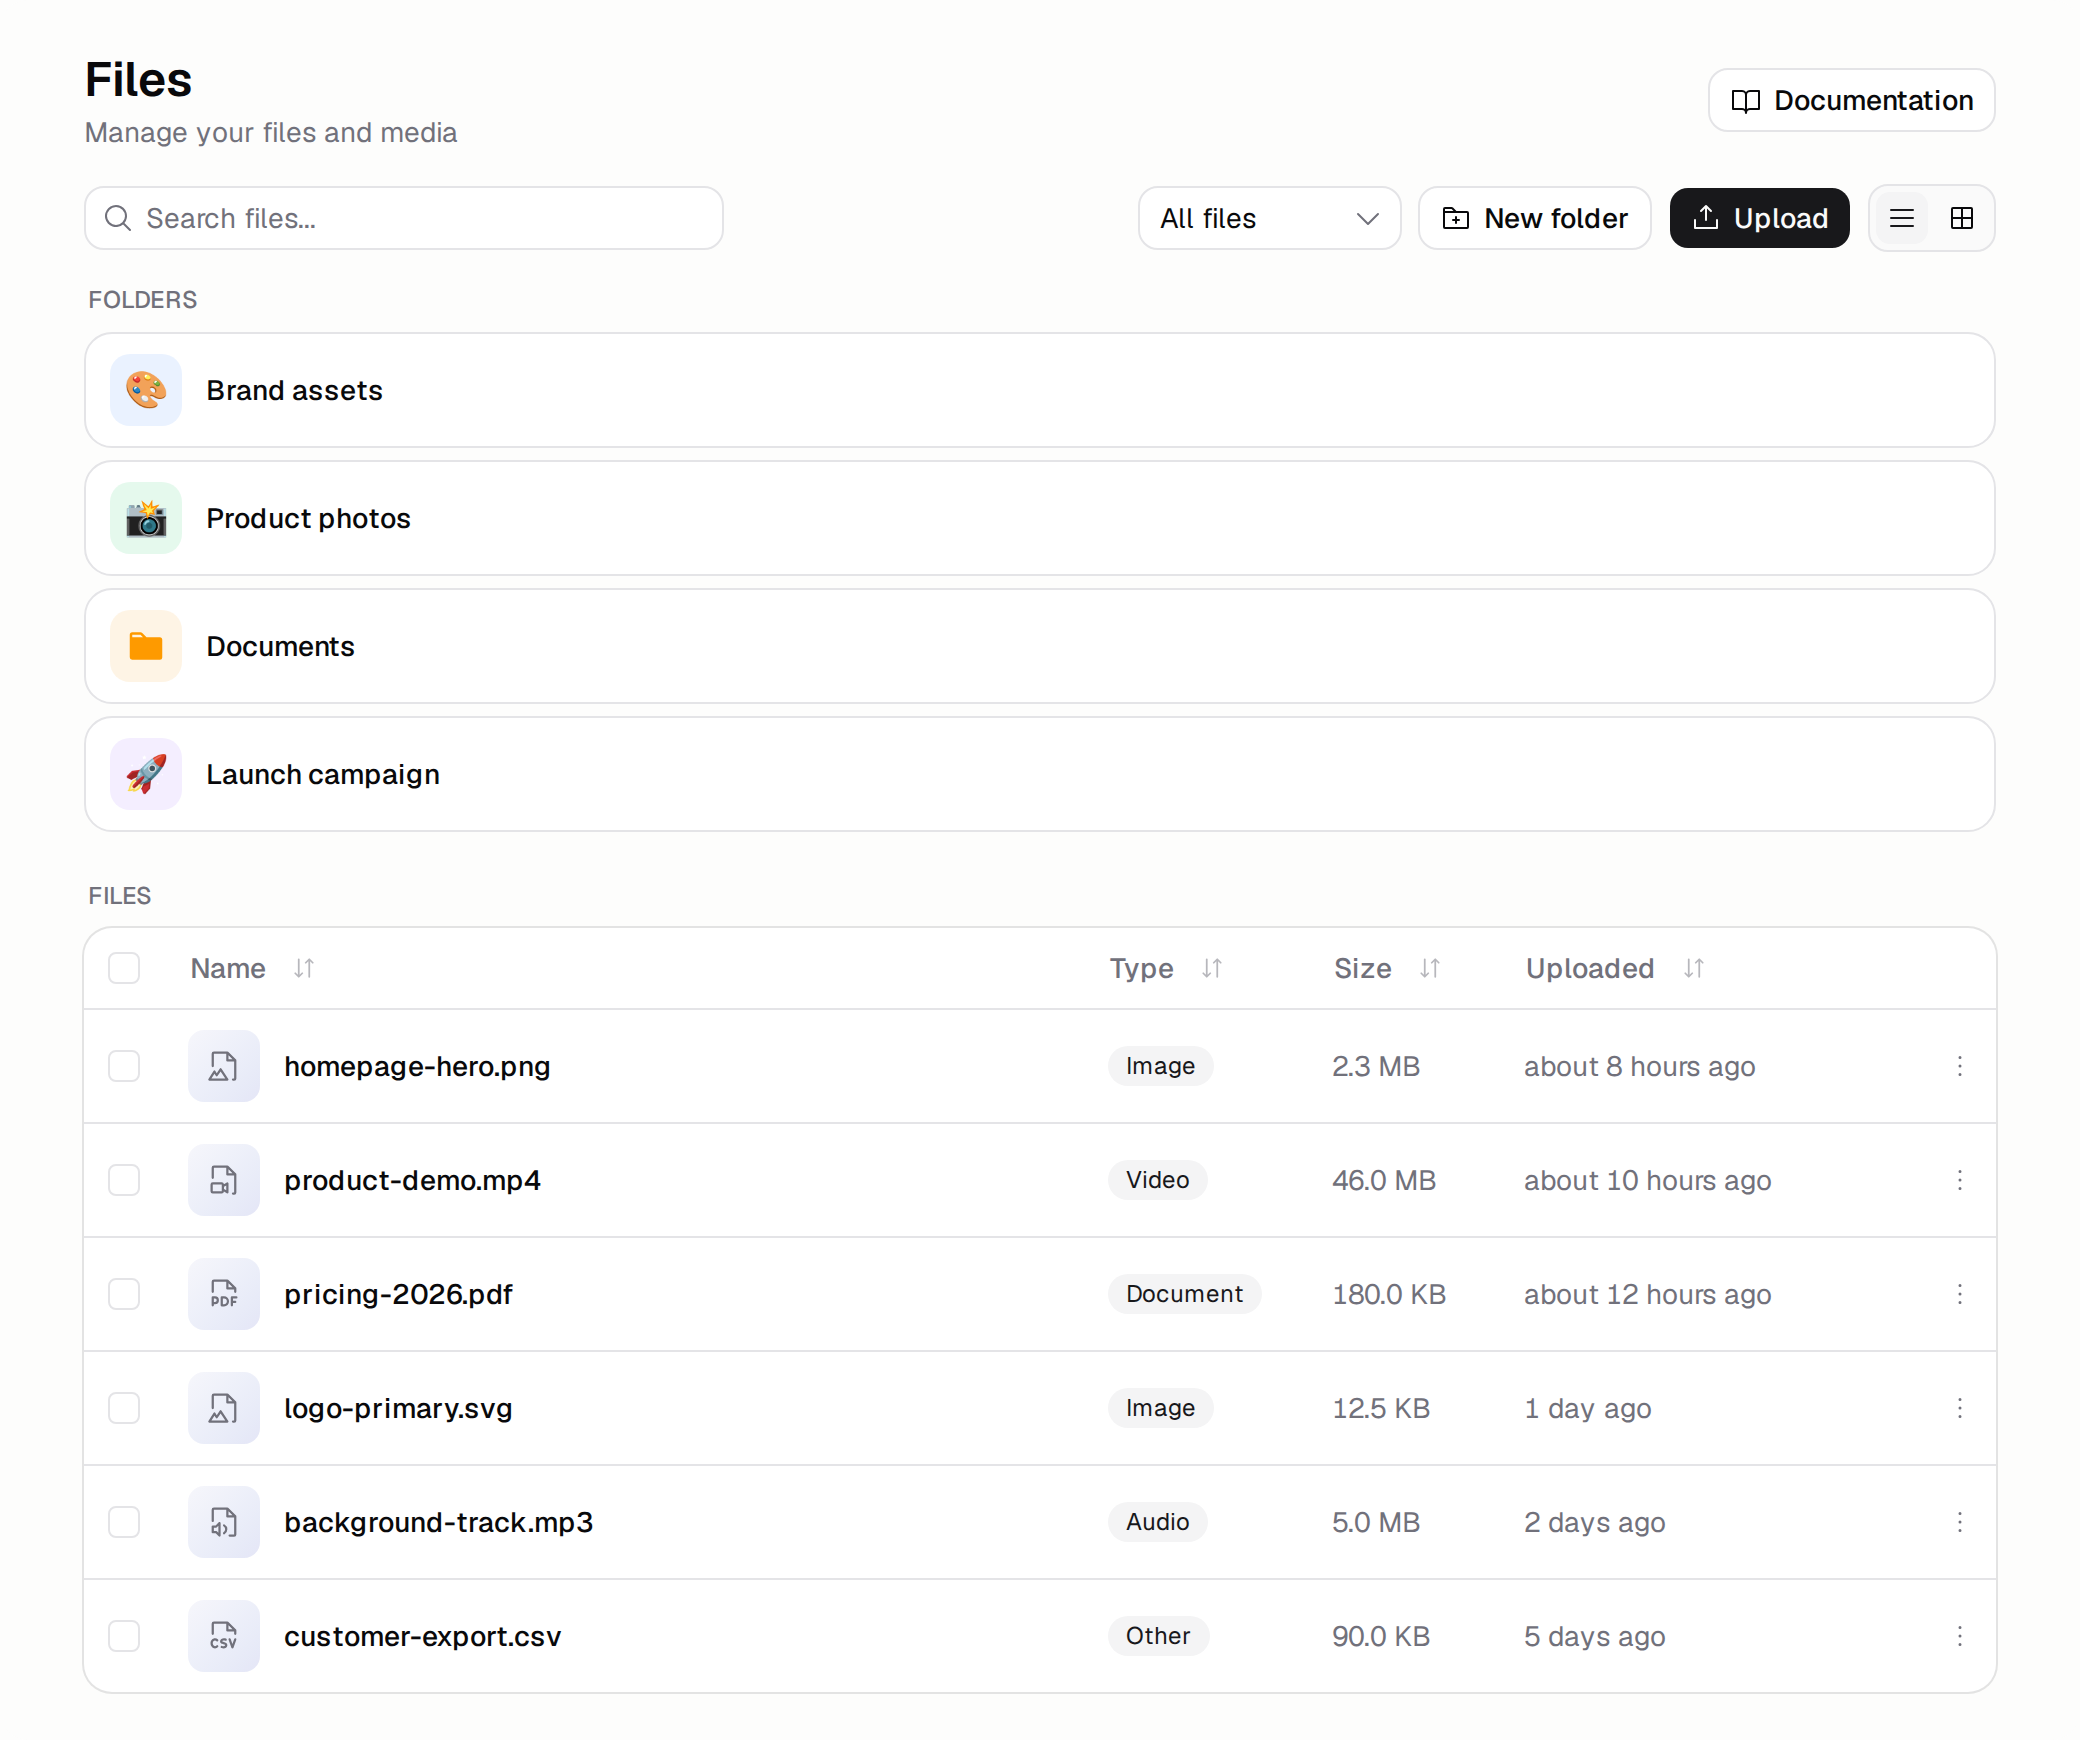Click the Video type badge
Viewport: 2080px width, 1740px height.
[1157, 1180]
